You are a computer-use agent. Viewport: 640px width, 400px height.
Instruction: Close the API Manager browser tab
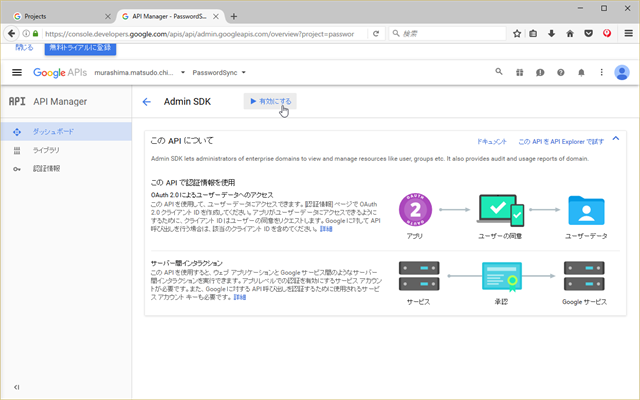216,16
